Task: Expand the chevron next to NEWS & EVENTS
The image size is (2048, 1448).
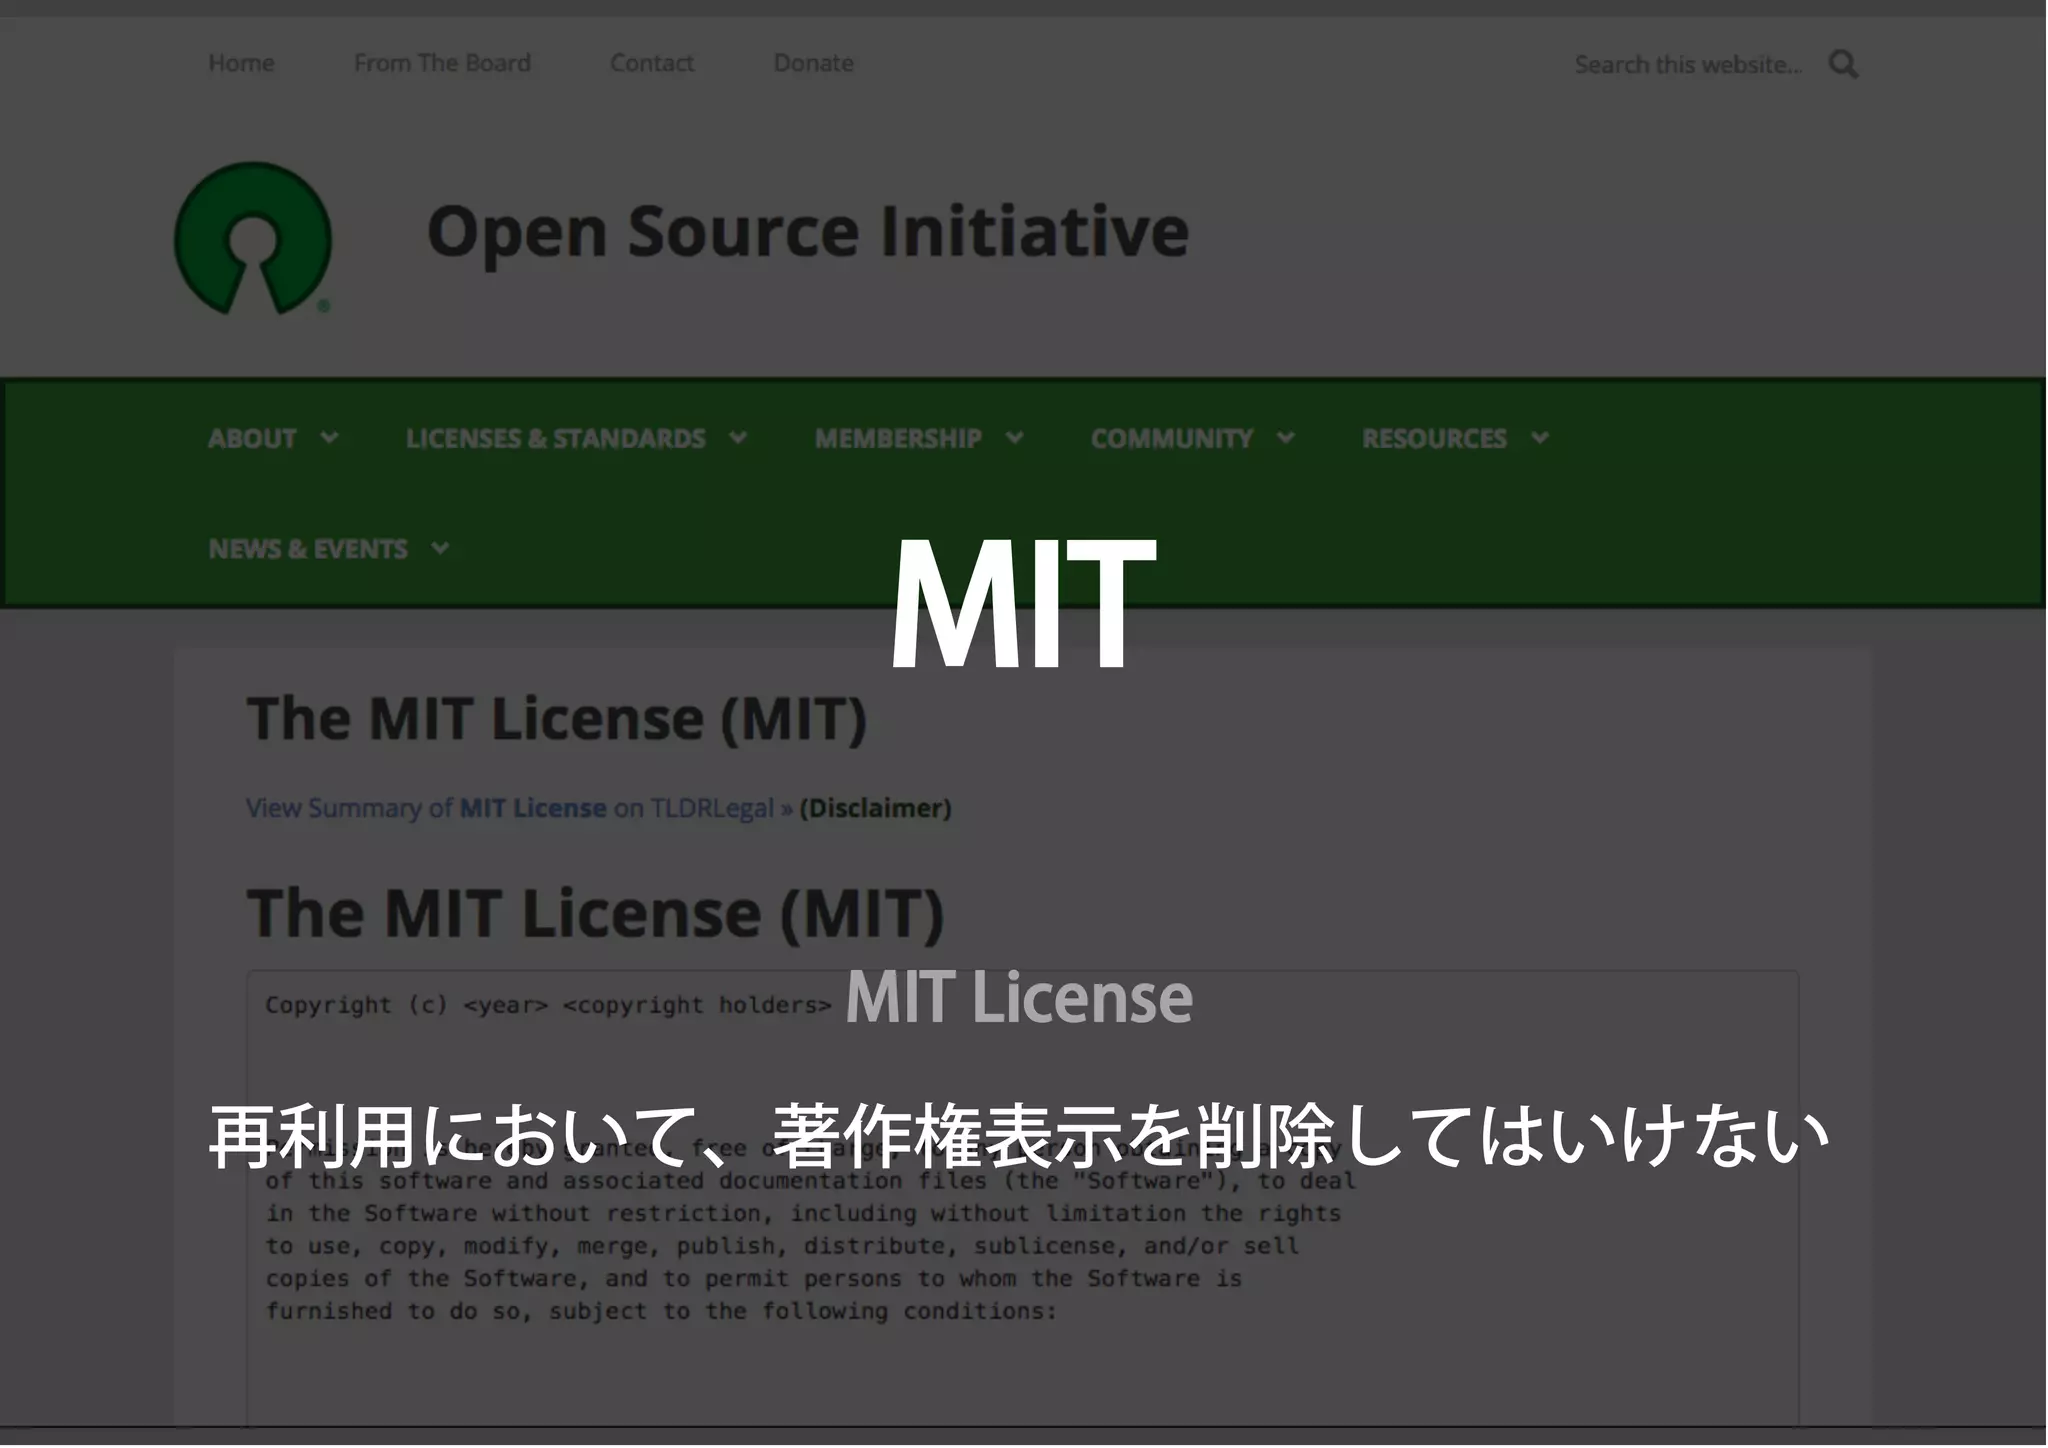Action: pos(440,549)
